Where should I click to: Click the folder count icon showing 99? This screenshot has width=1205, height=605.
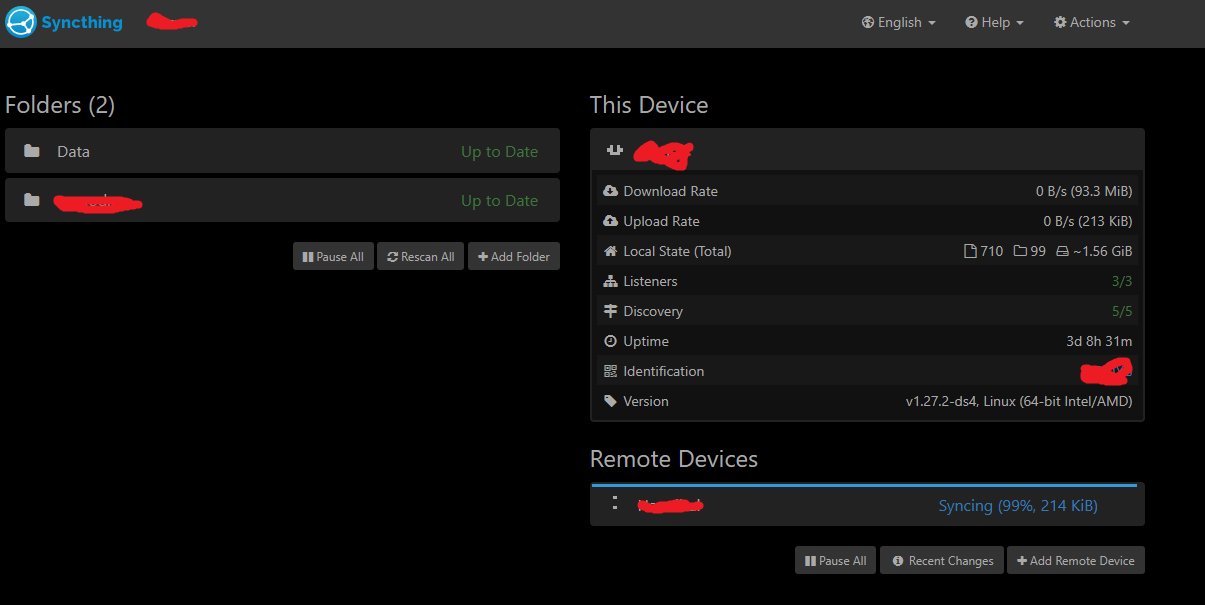tap(1020, 251)
